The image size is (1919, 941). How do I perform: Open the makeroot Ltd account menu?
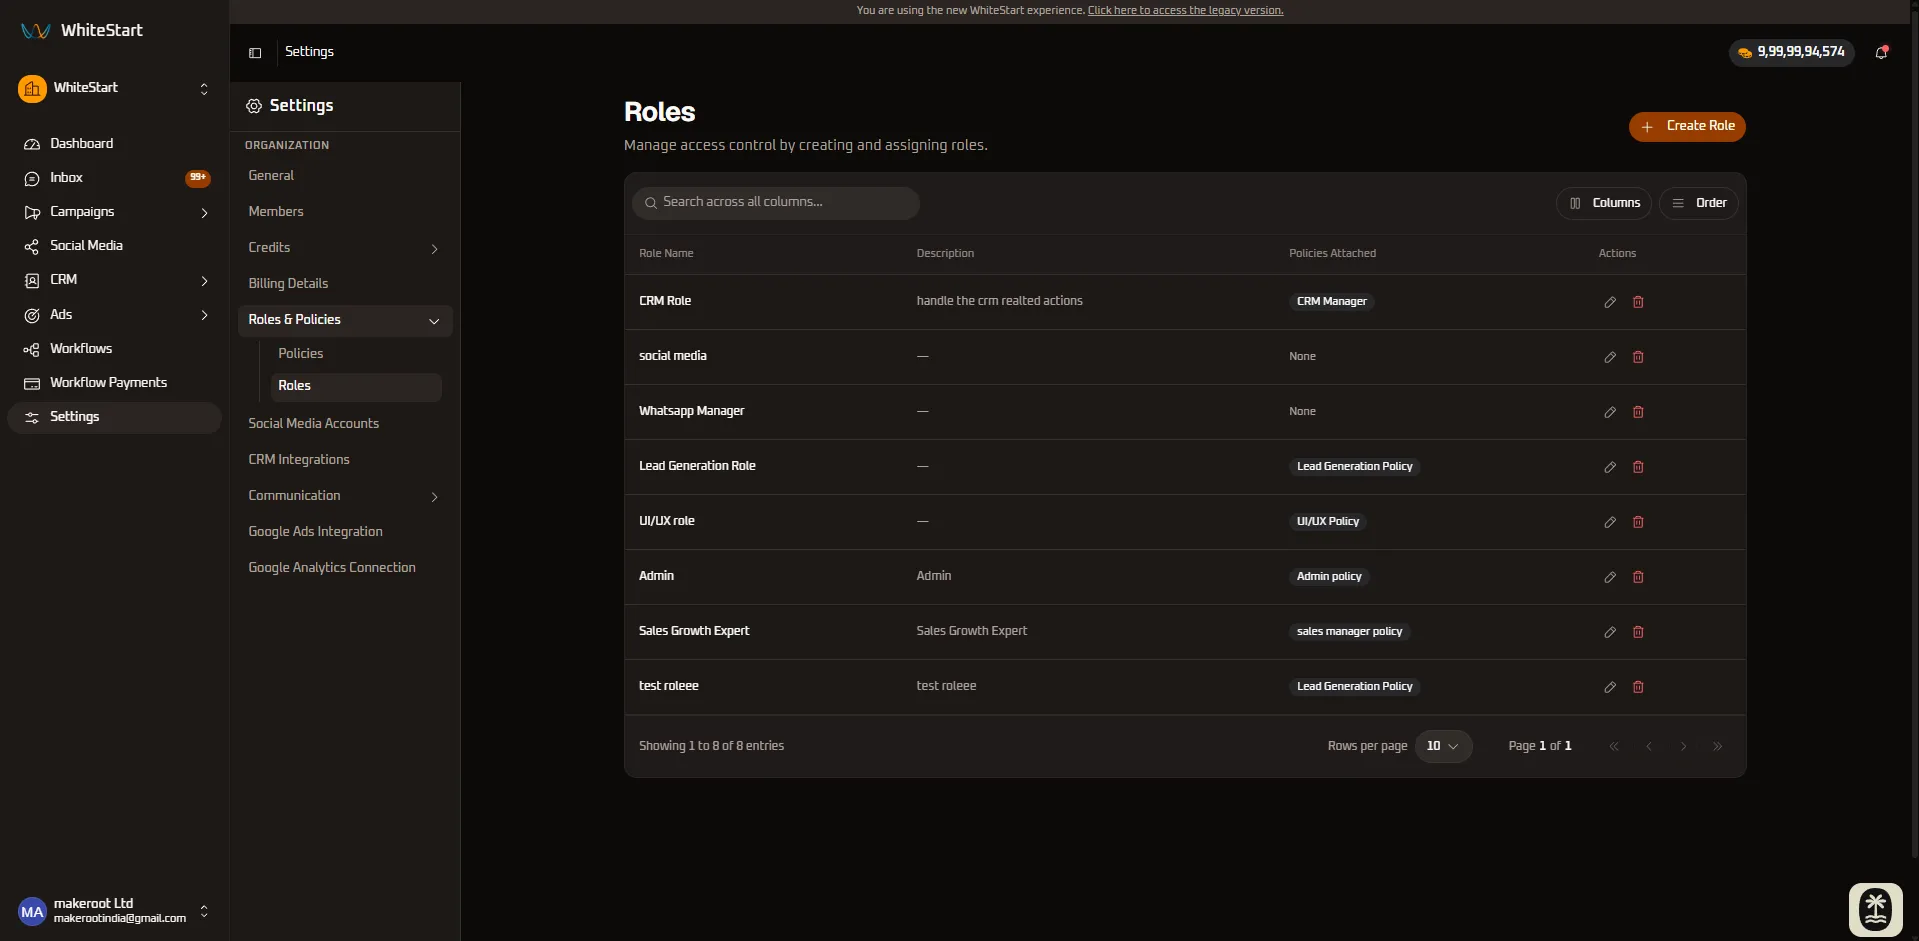click(115, 911)
